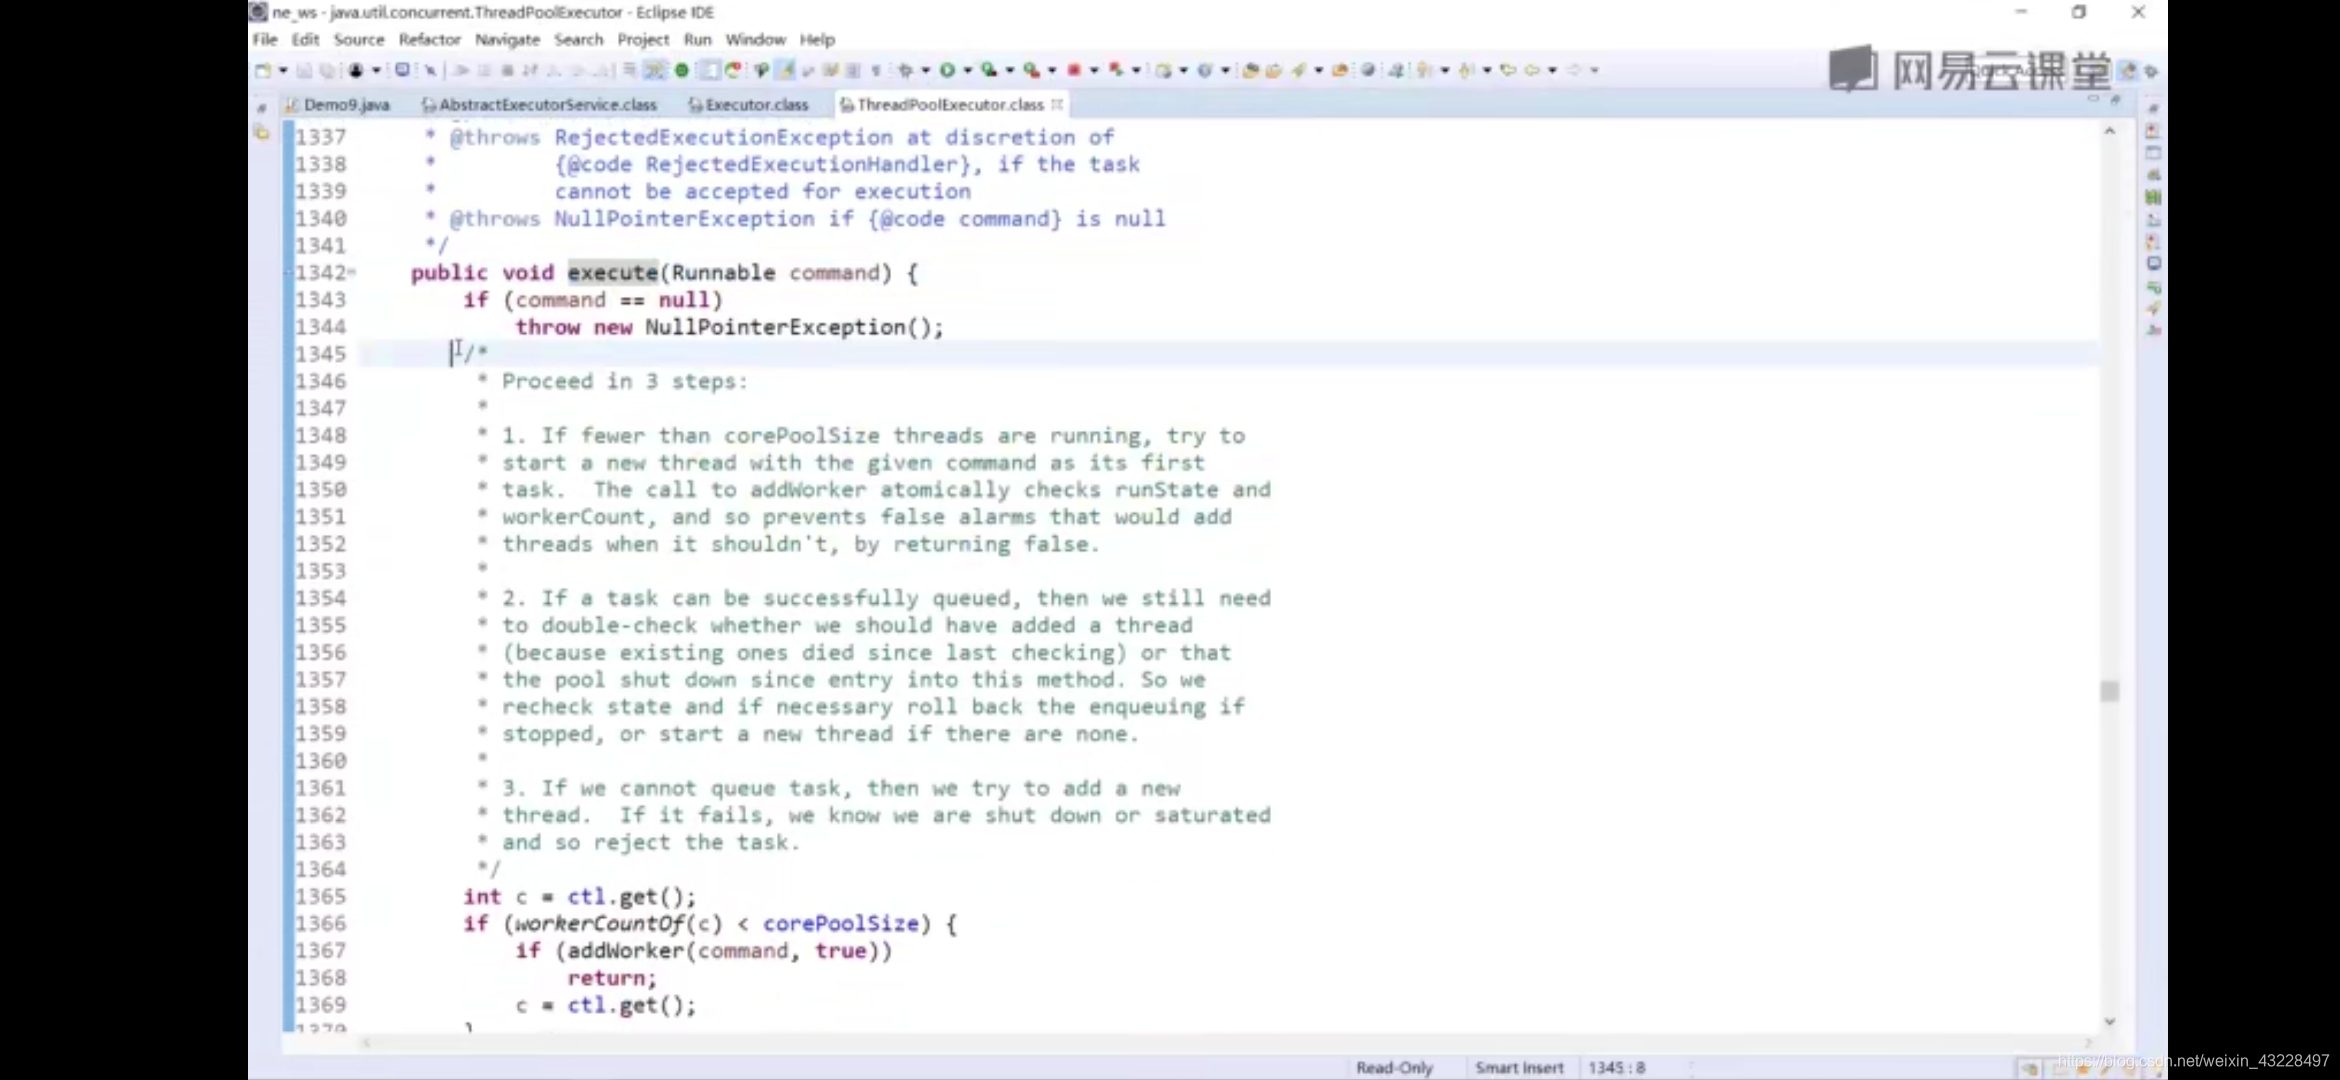Click the Smart Insert status bar entry
Image resolution: width=2340 pixels, height=1080 pixels.
tap(1519, 1067)
